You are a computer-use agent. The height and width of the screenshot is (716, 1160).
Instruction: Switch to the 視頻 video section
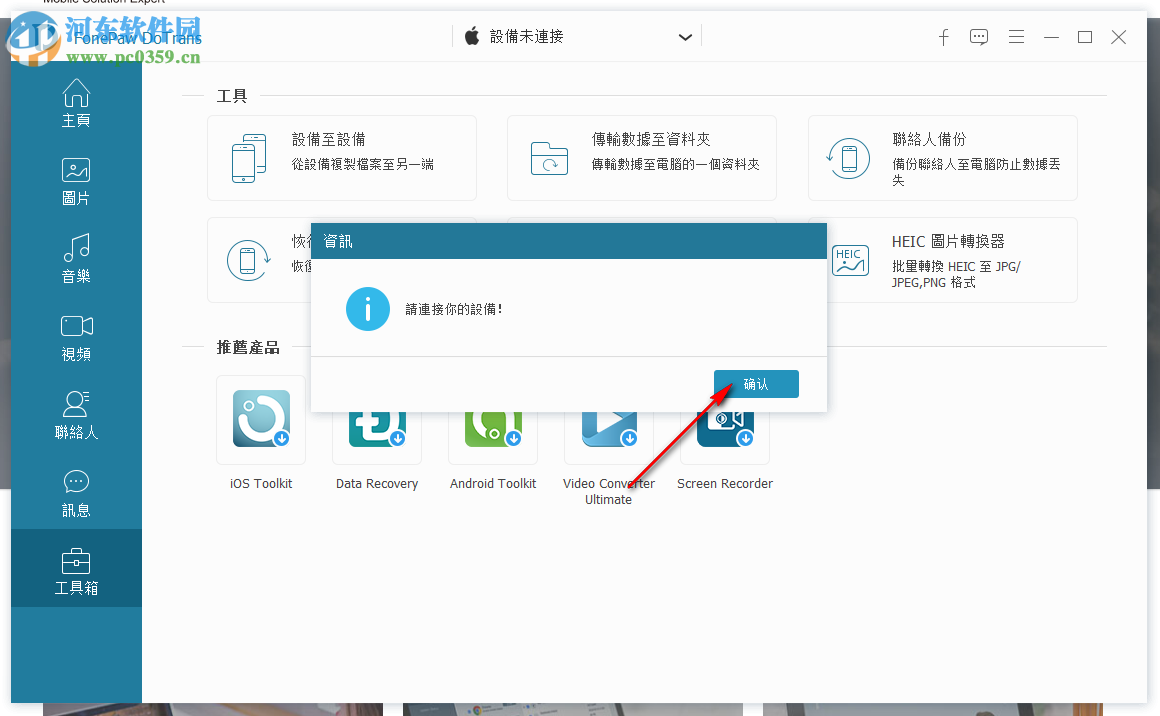point(76,337)
